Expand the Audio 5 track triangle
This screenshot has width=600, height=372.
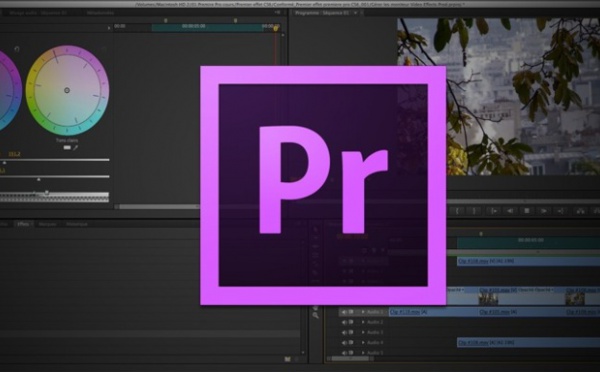pyautogui.click(x=363, y=352)
